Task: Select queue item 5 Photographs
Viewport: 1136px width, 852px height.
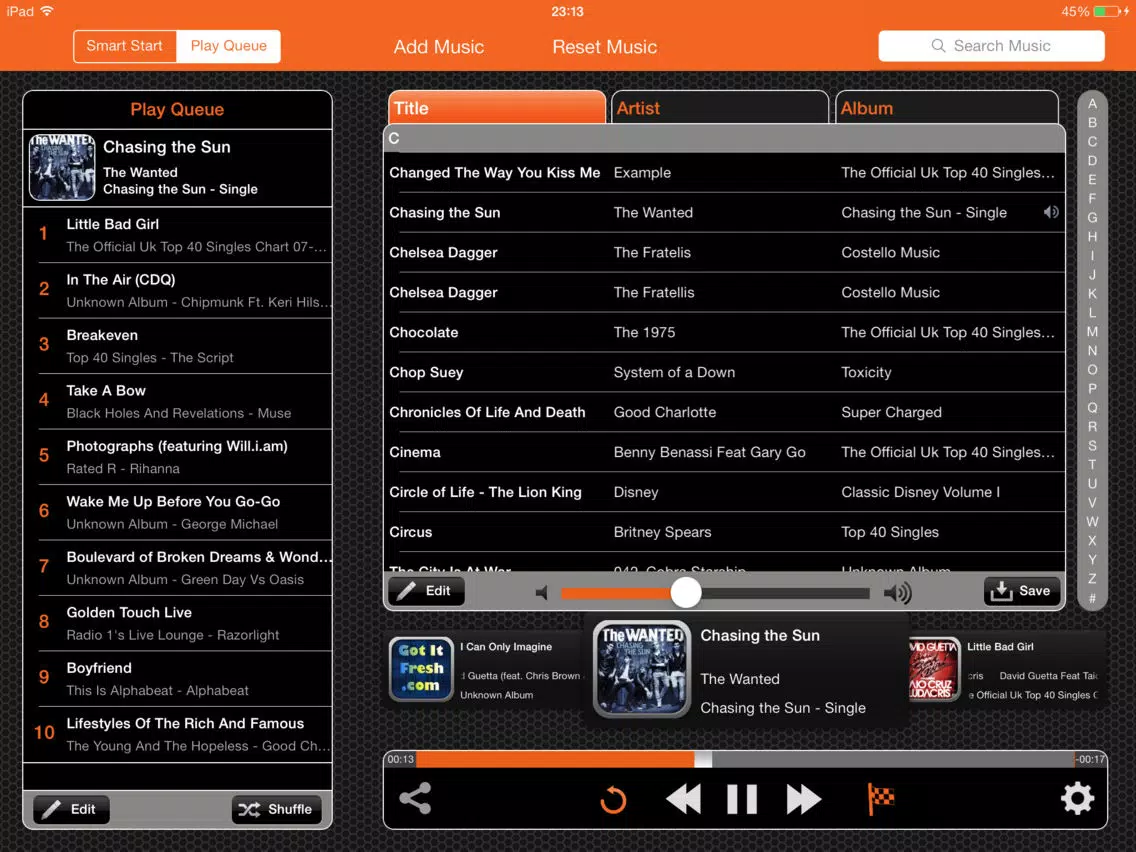Action: 178,456
